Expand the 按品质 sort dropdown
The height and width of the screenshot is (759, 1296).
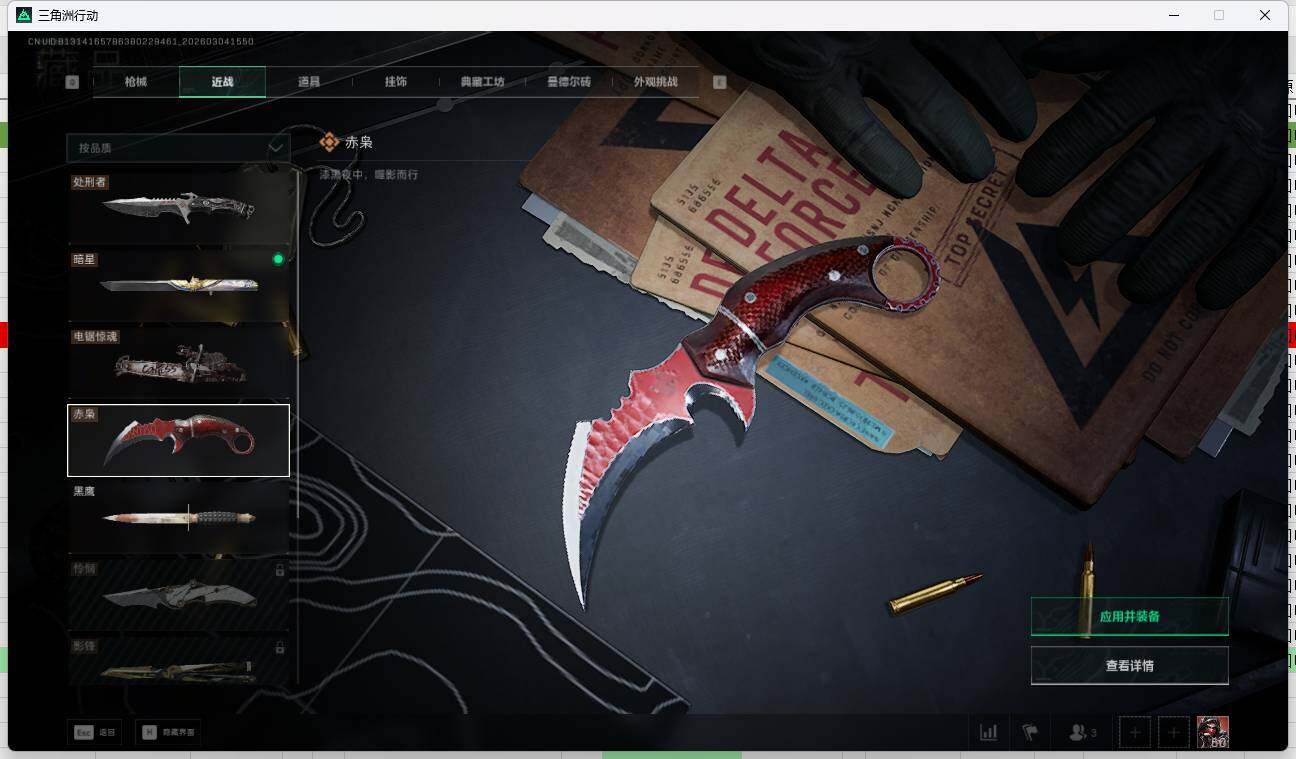(178, 147)
